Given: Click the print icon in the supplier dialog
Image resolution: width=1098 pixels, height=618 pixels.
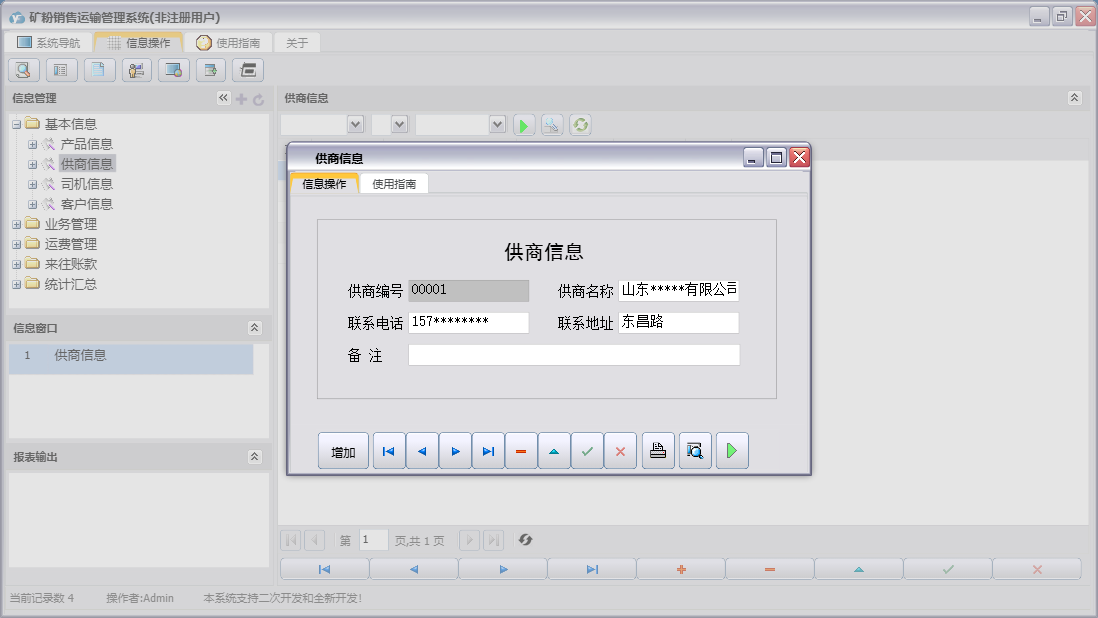Looking at the screenshot, I should 657,451.
